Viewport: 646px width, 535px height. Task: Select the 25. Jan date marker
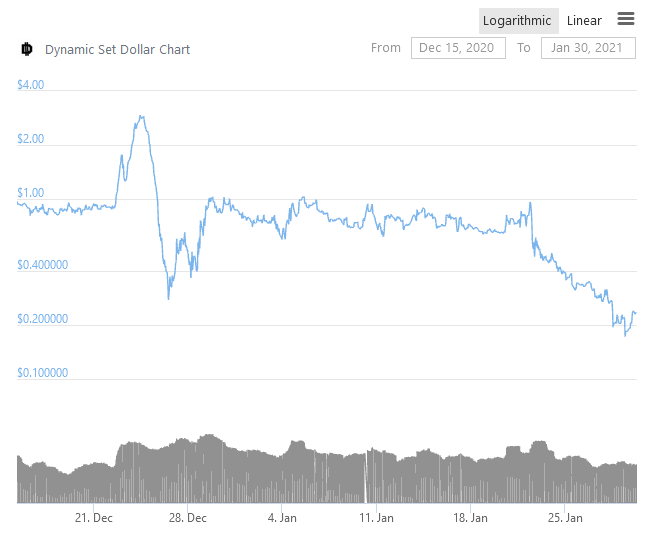click(x=566, y=518)
